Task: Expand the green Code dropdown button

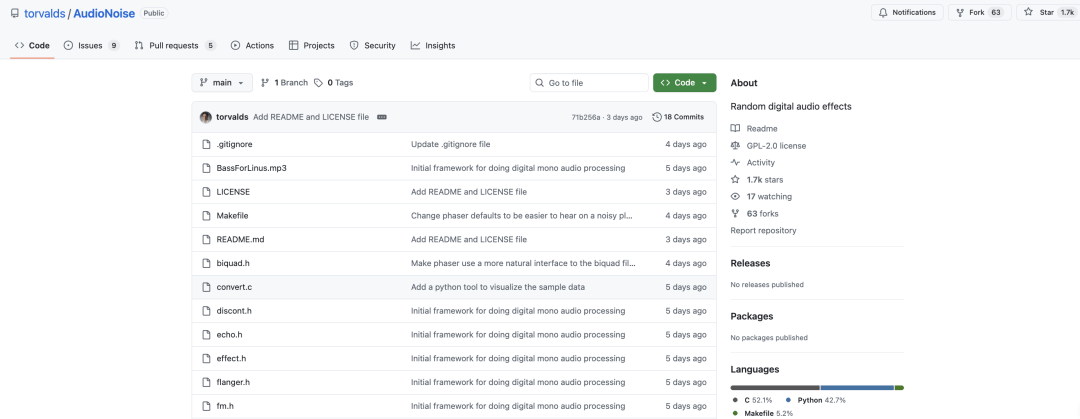Action: coord(685,83)
